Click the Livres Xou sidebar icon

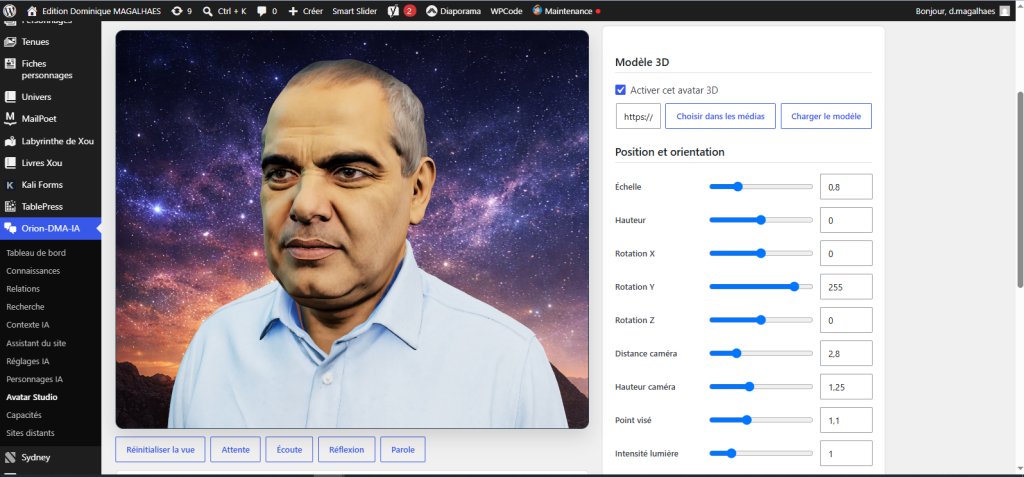[10, 163]
